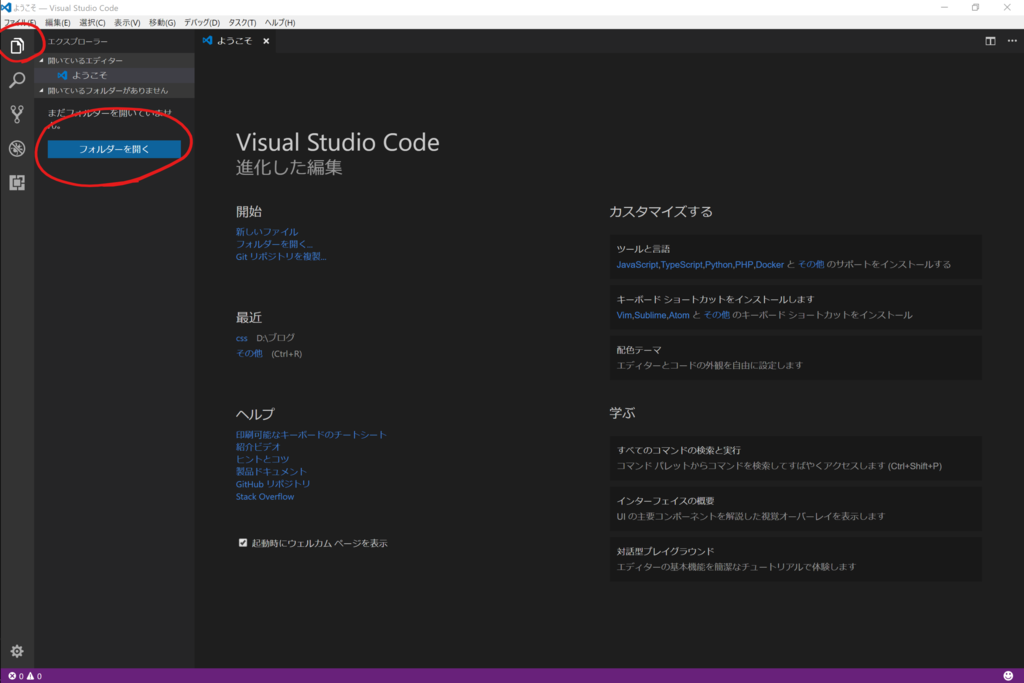
Task: Open the タスク(T) menu
Action: [x=242, y=22]
